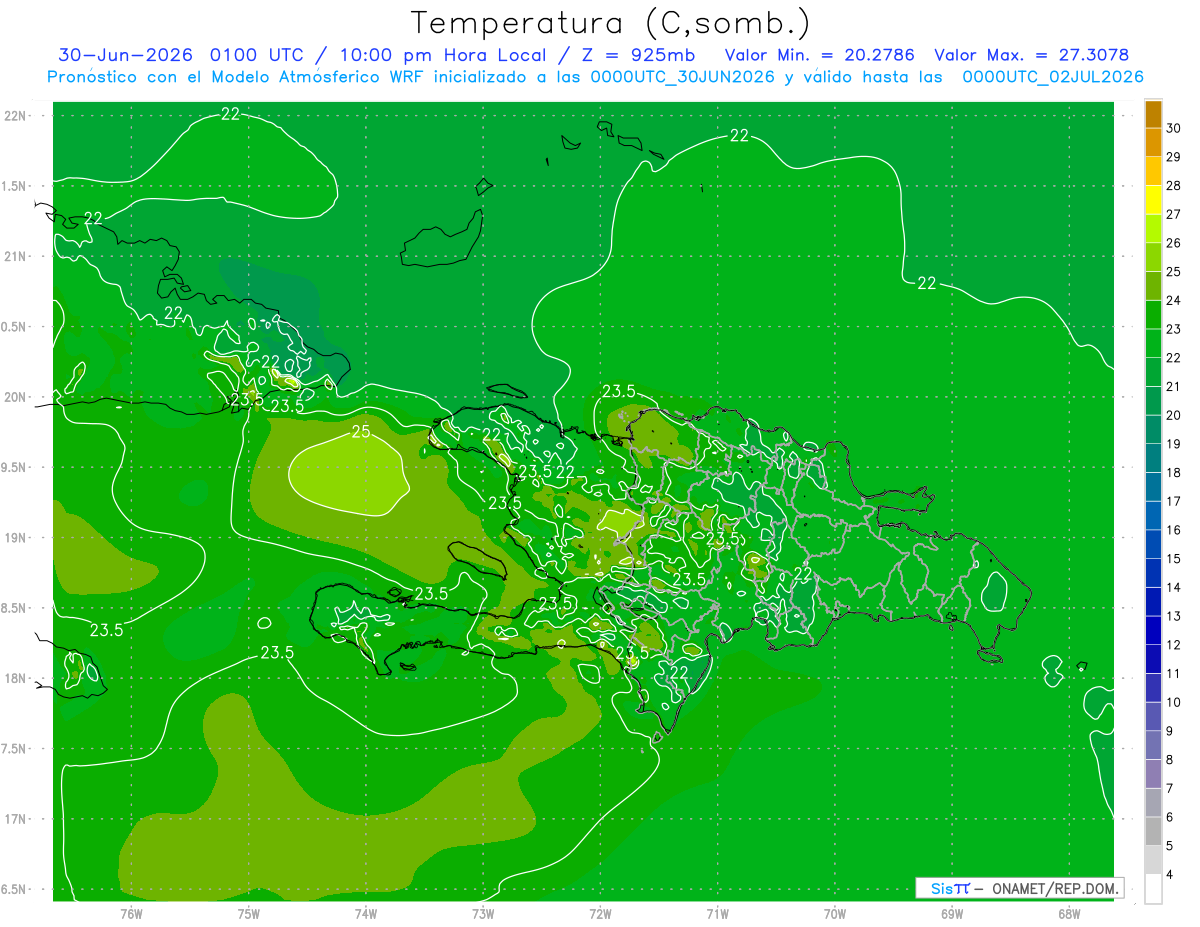Click the legend swatch between 25 and 26
The width and height of the screenshot is (1200, 927).
coord(1153,258)
